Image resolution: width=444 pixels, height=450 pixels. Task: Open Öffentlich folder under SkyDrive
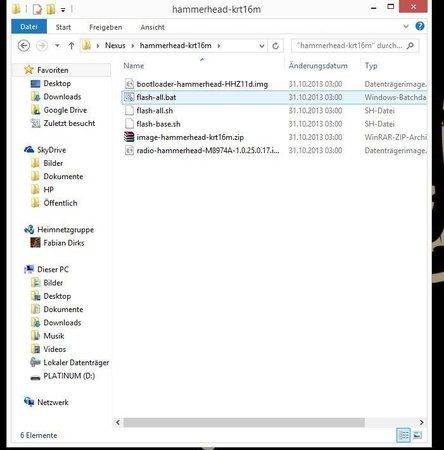coord(60,203)
